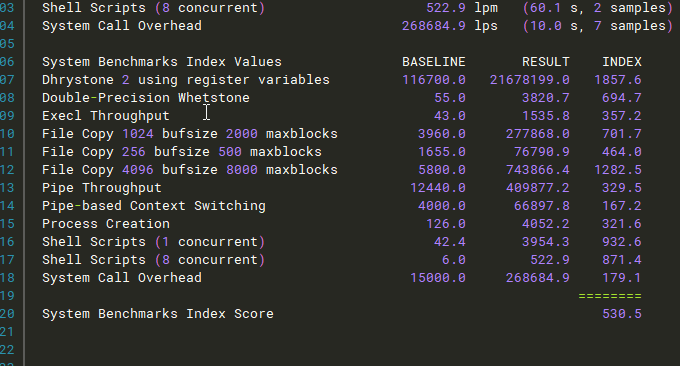The height and width of the screenshot is (366, 680).
Task: Click the BASELINE column header
Action: (434, 62)
